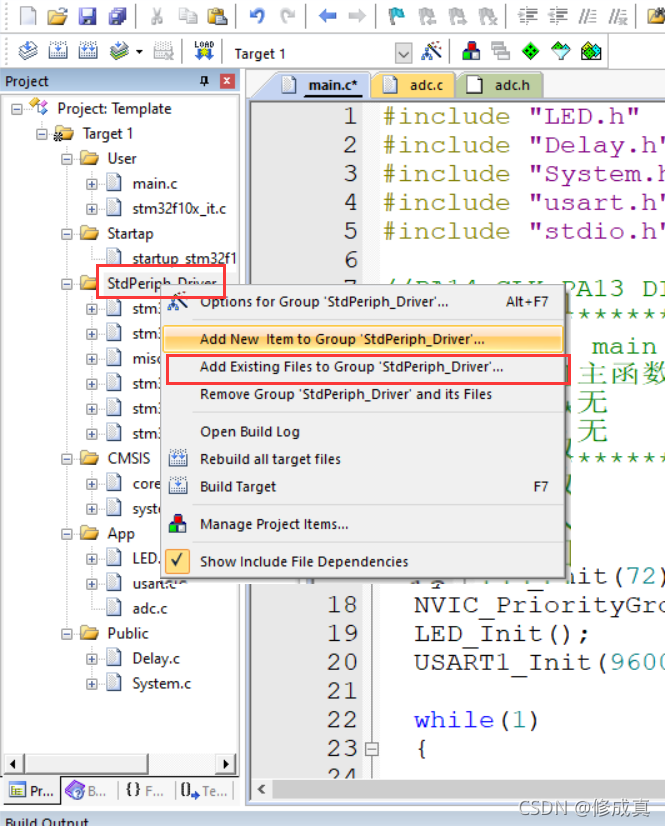Open a file using the Open folder icon
Viewport: 665px width, 826px height.
click(x=57, y=16)
